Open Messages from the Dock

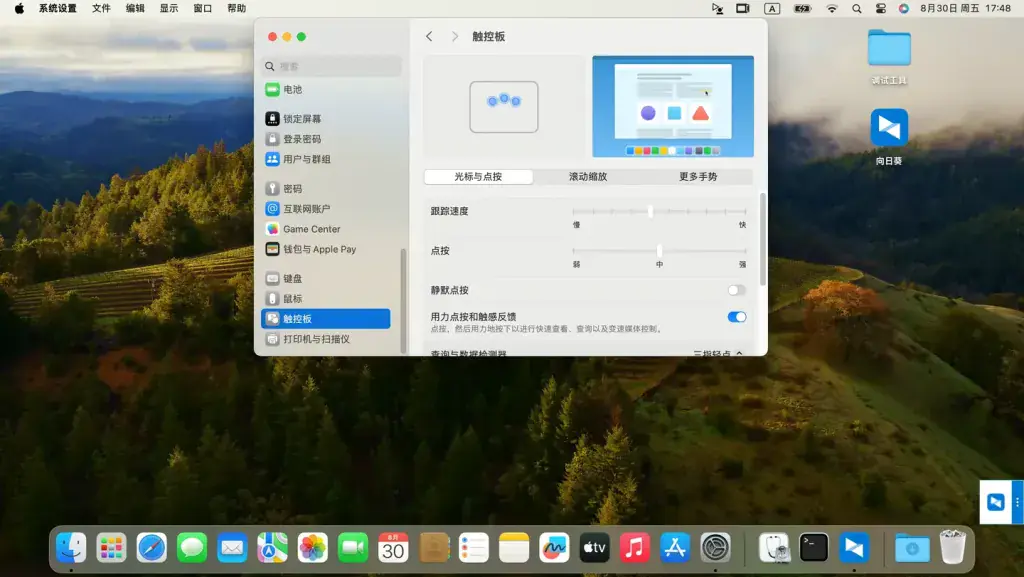[x=192, y=547]
